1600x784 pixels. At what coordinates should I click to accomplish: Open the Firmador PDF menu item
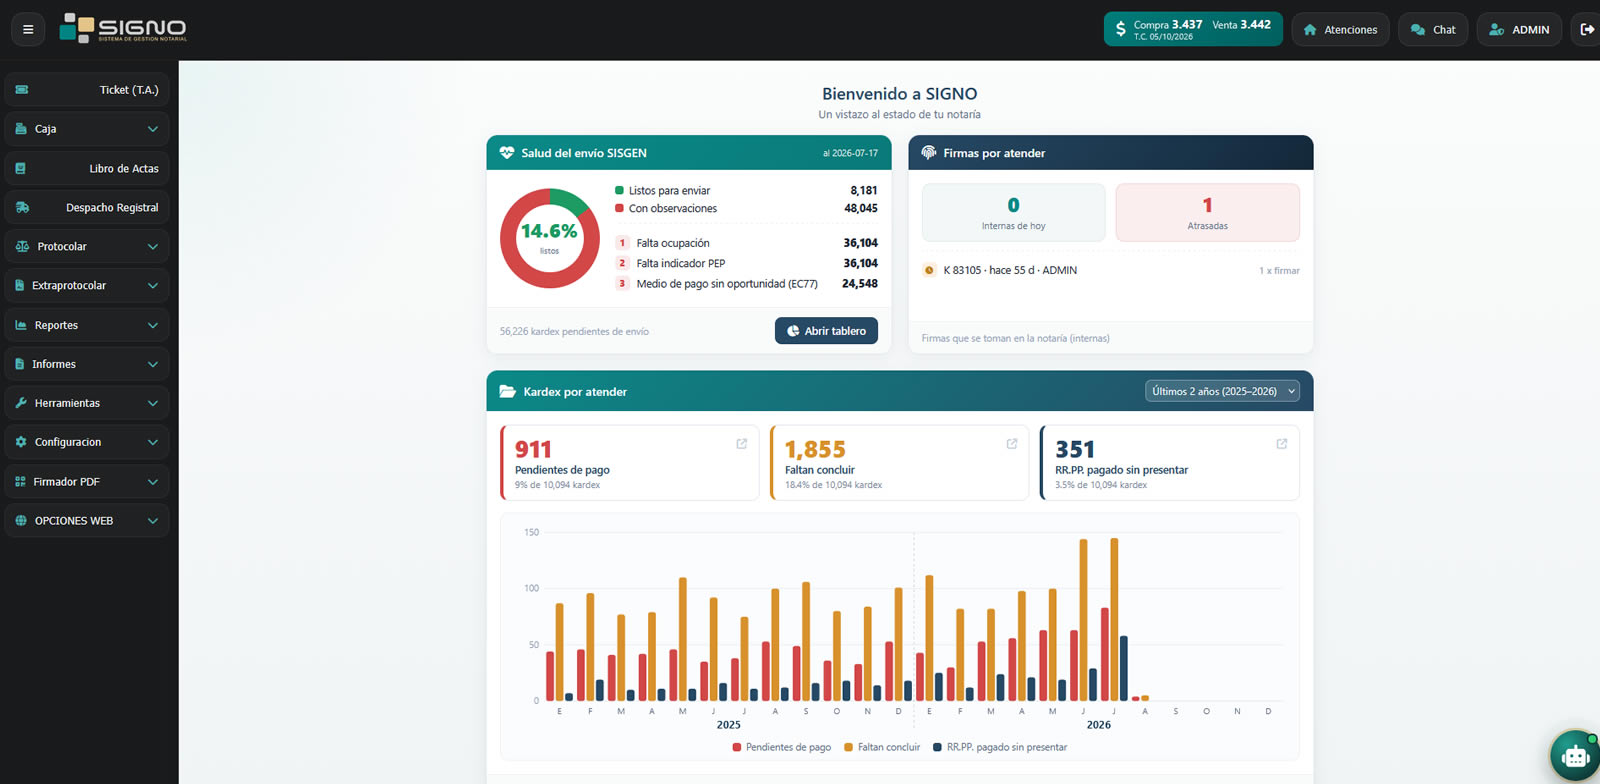[x=87, y=482]
